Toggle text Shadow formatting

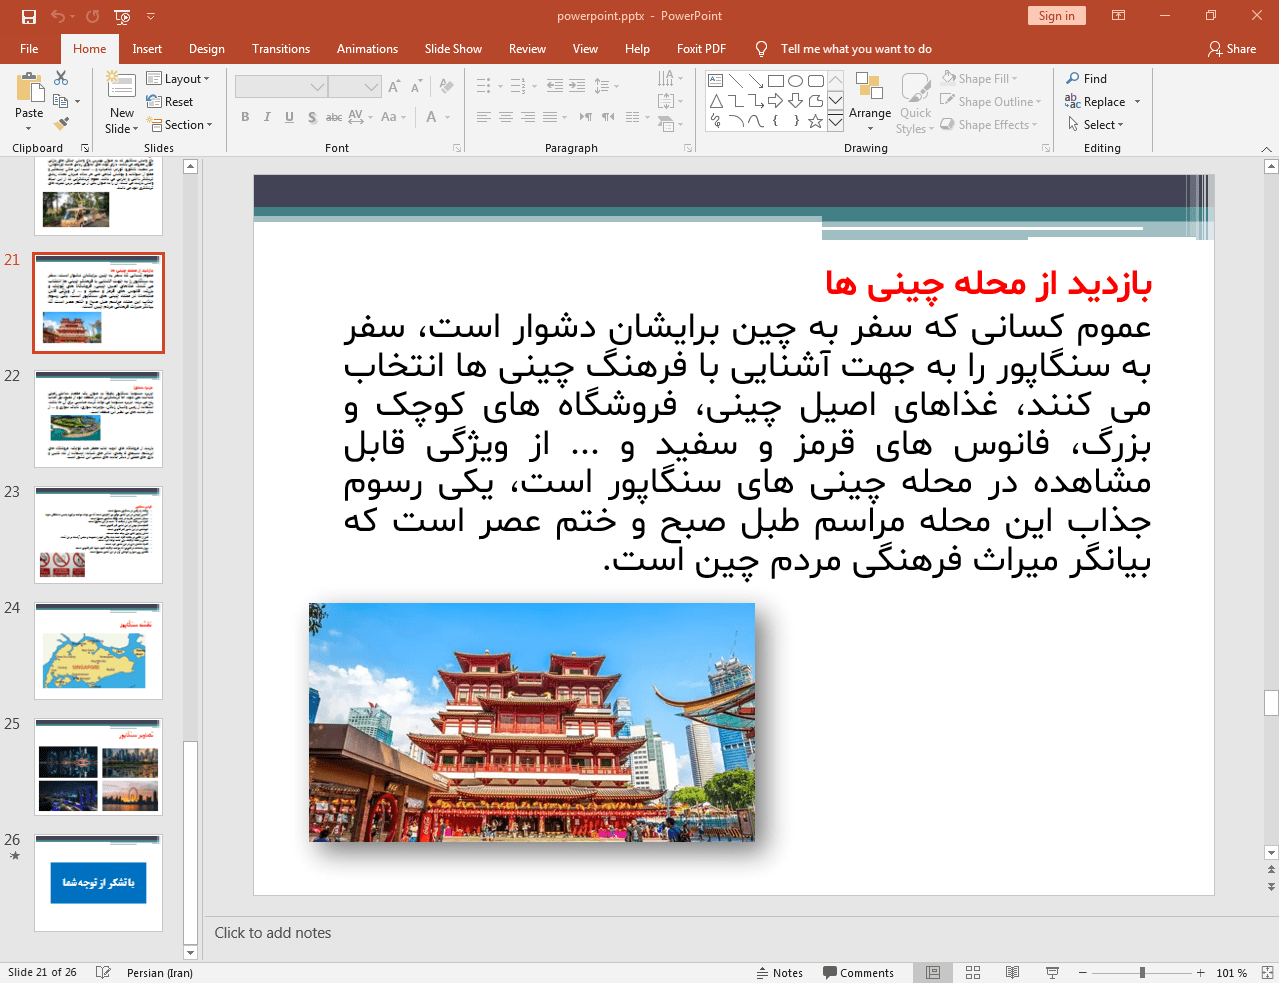[x=312, y=117]
